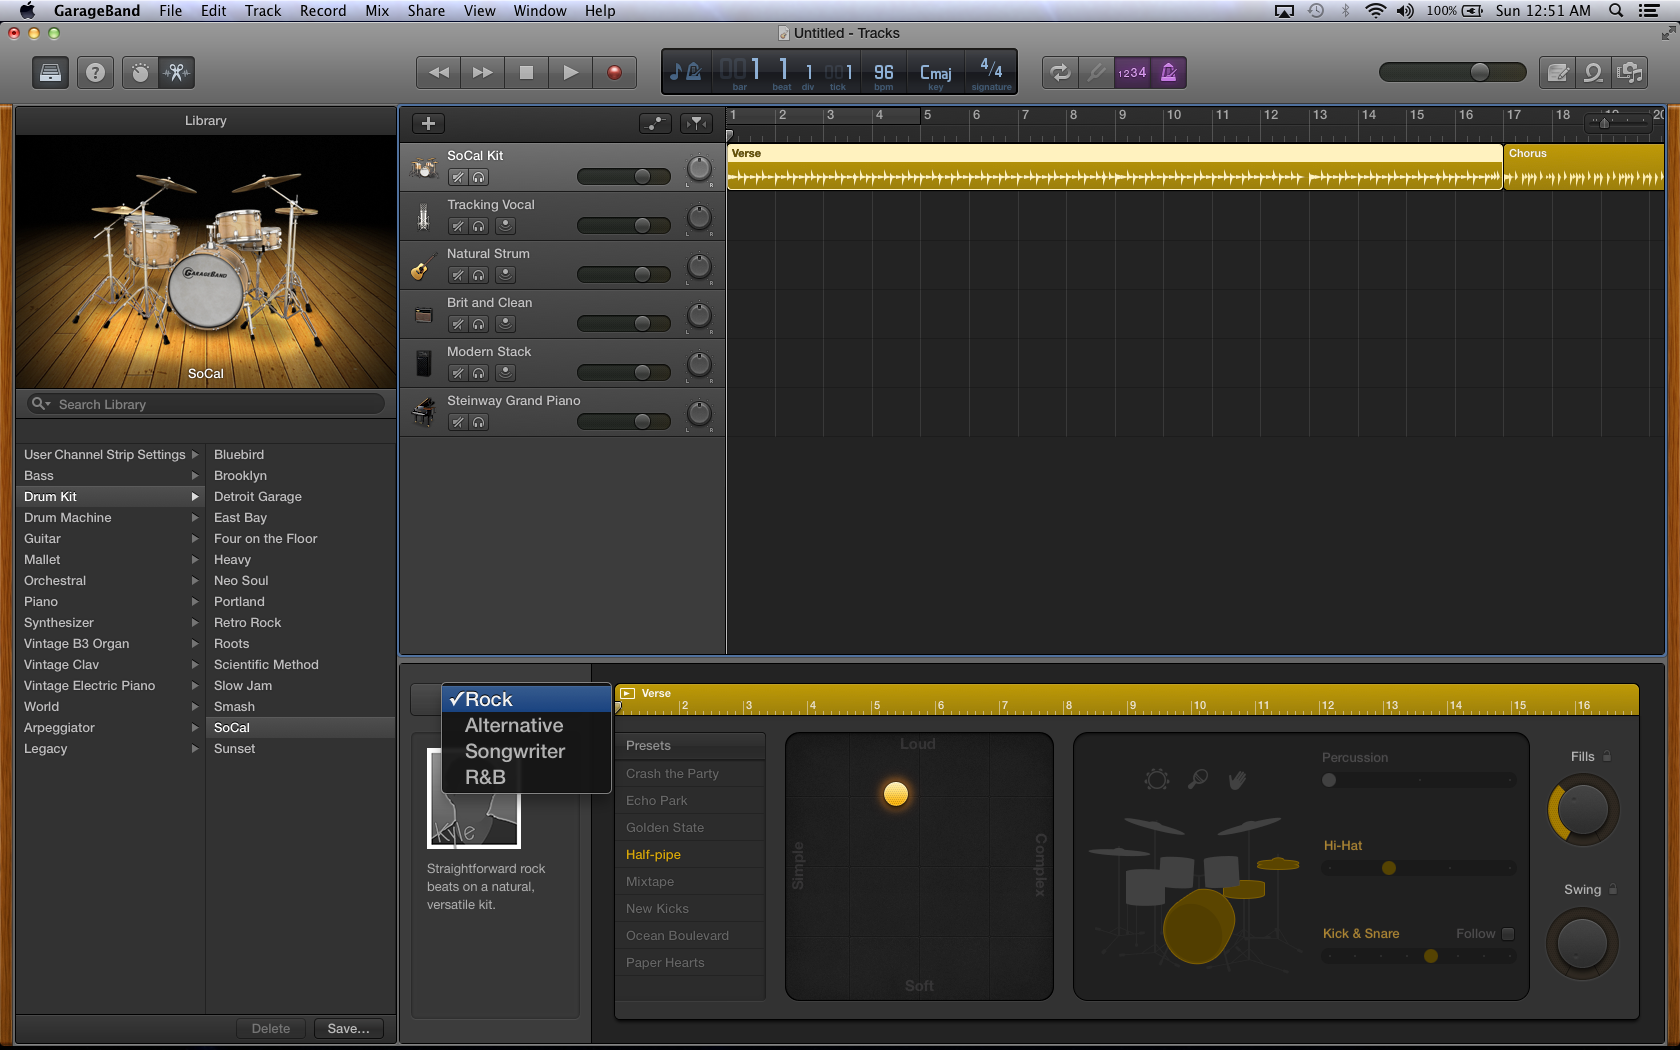Open the Editors scissors button

(177, 72)
